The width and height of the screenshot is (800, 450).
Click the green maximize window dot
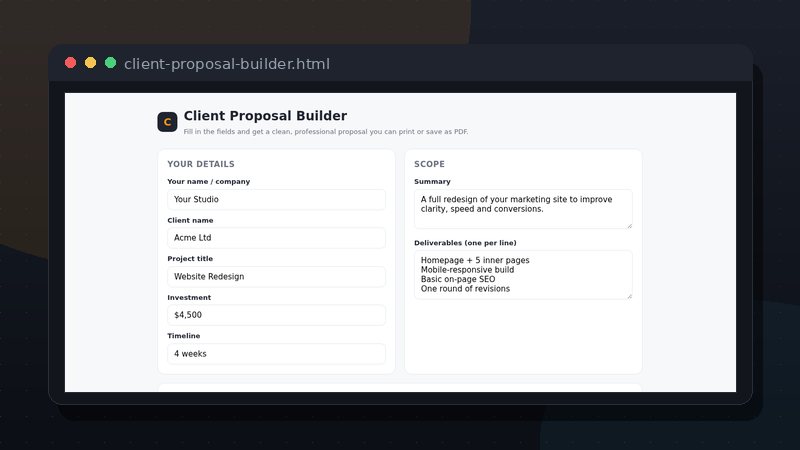[x=110, y=63]
